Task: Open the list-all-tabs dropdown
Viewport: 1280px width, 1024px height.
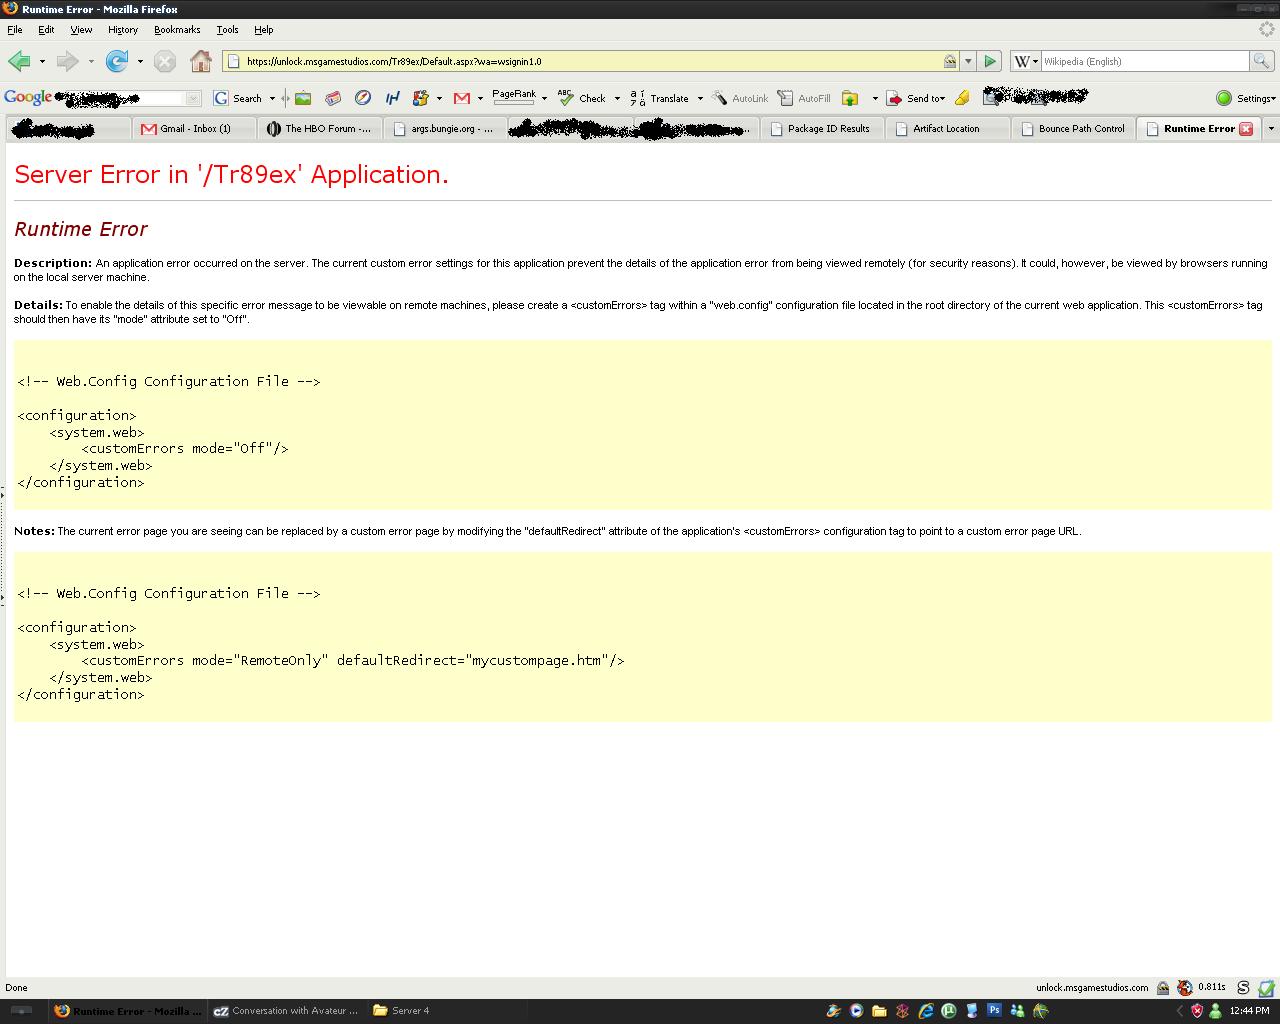Action: 1271,128
